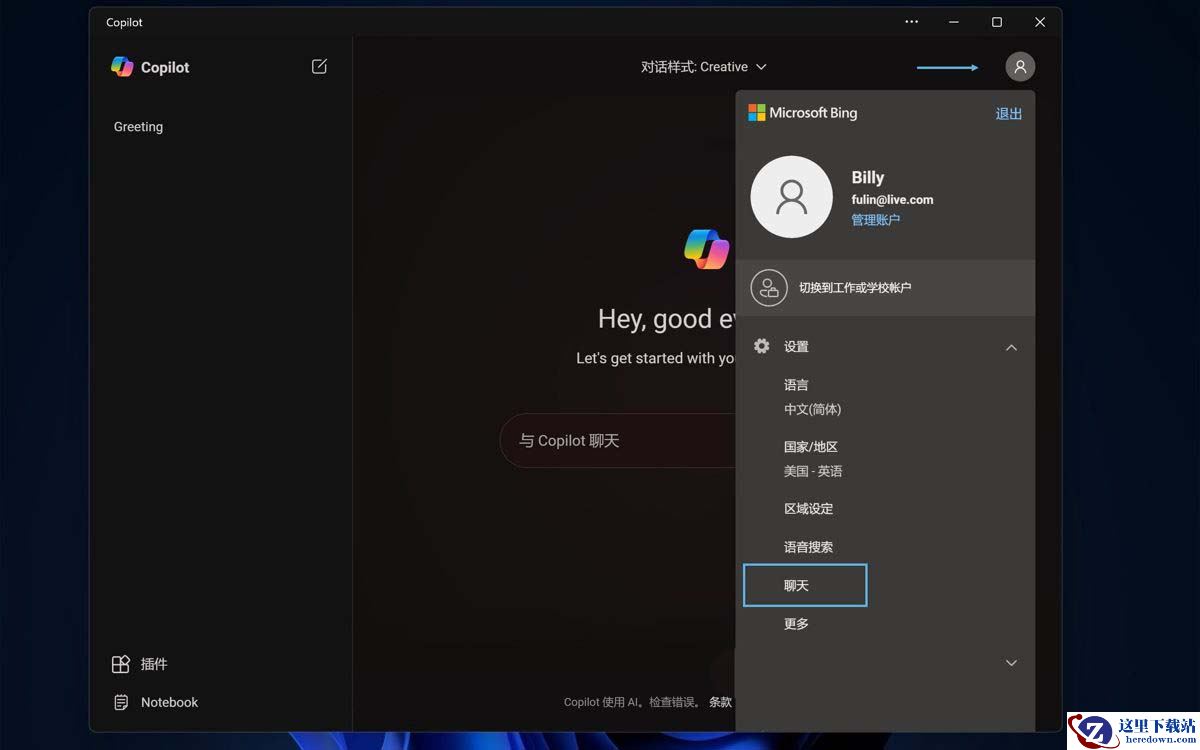Click the 与 Copilot 聊天 input box
This screenshot has height=750, width=1200.
[618, 441]
